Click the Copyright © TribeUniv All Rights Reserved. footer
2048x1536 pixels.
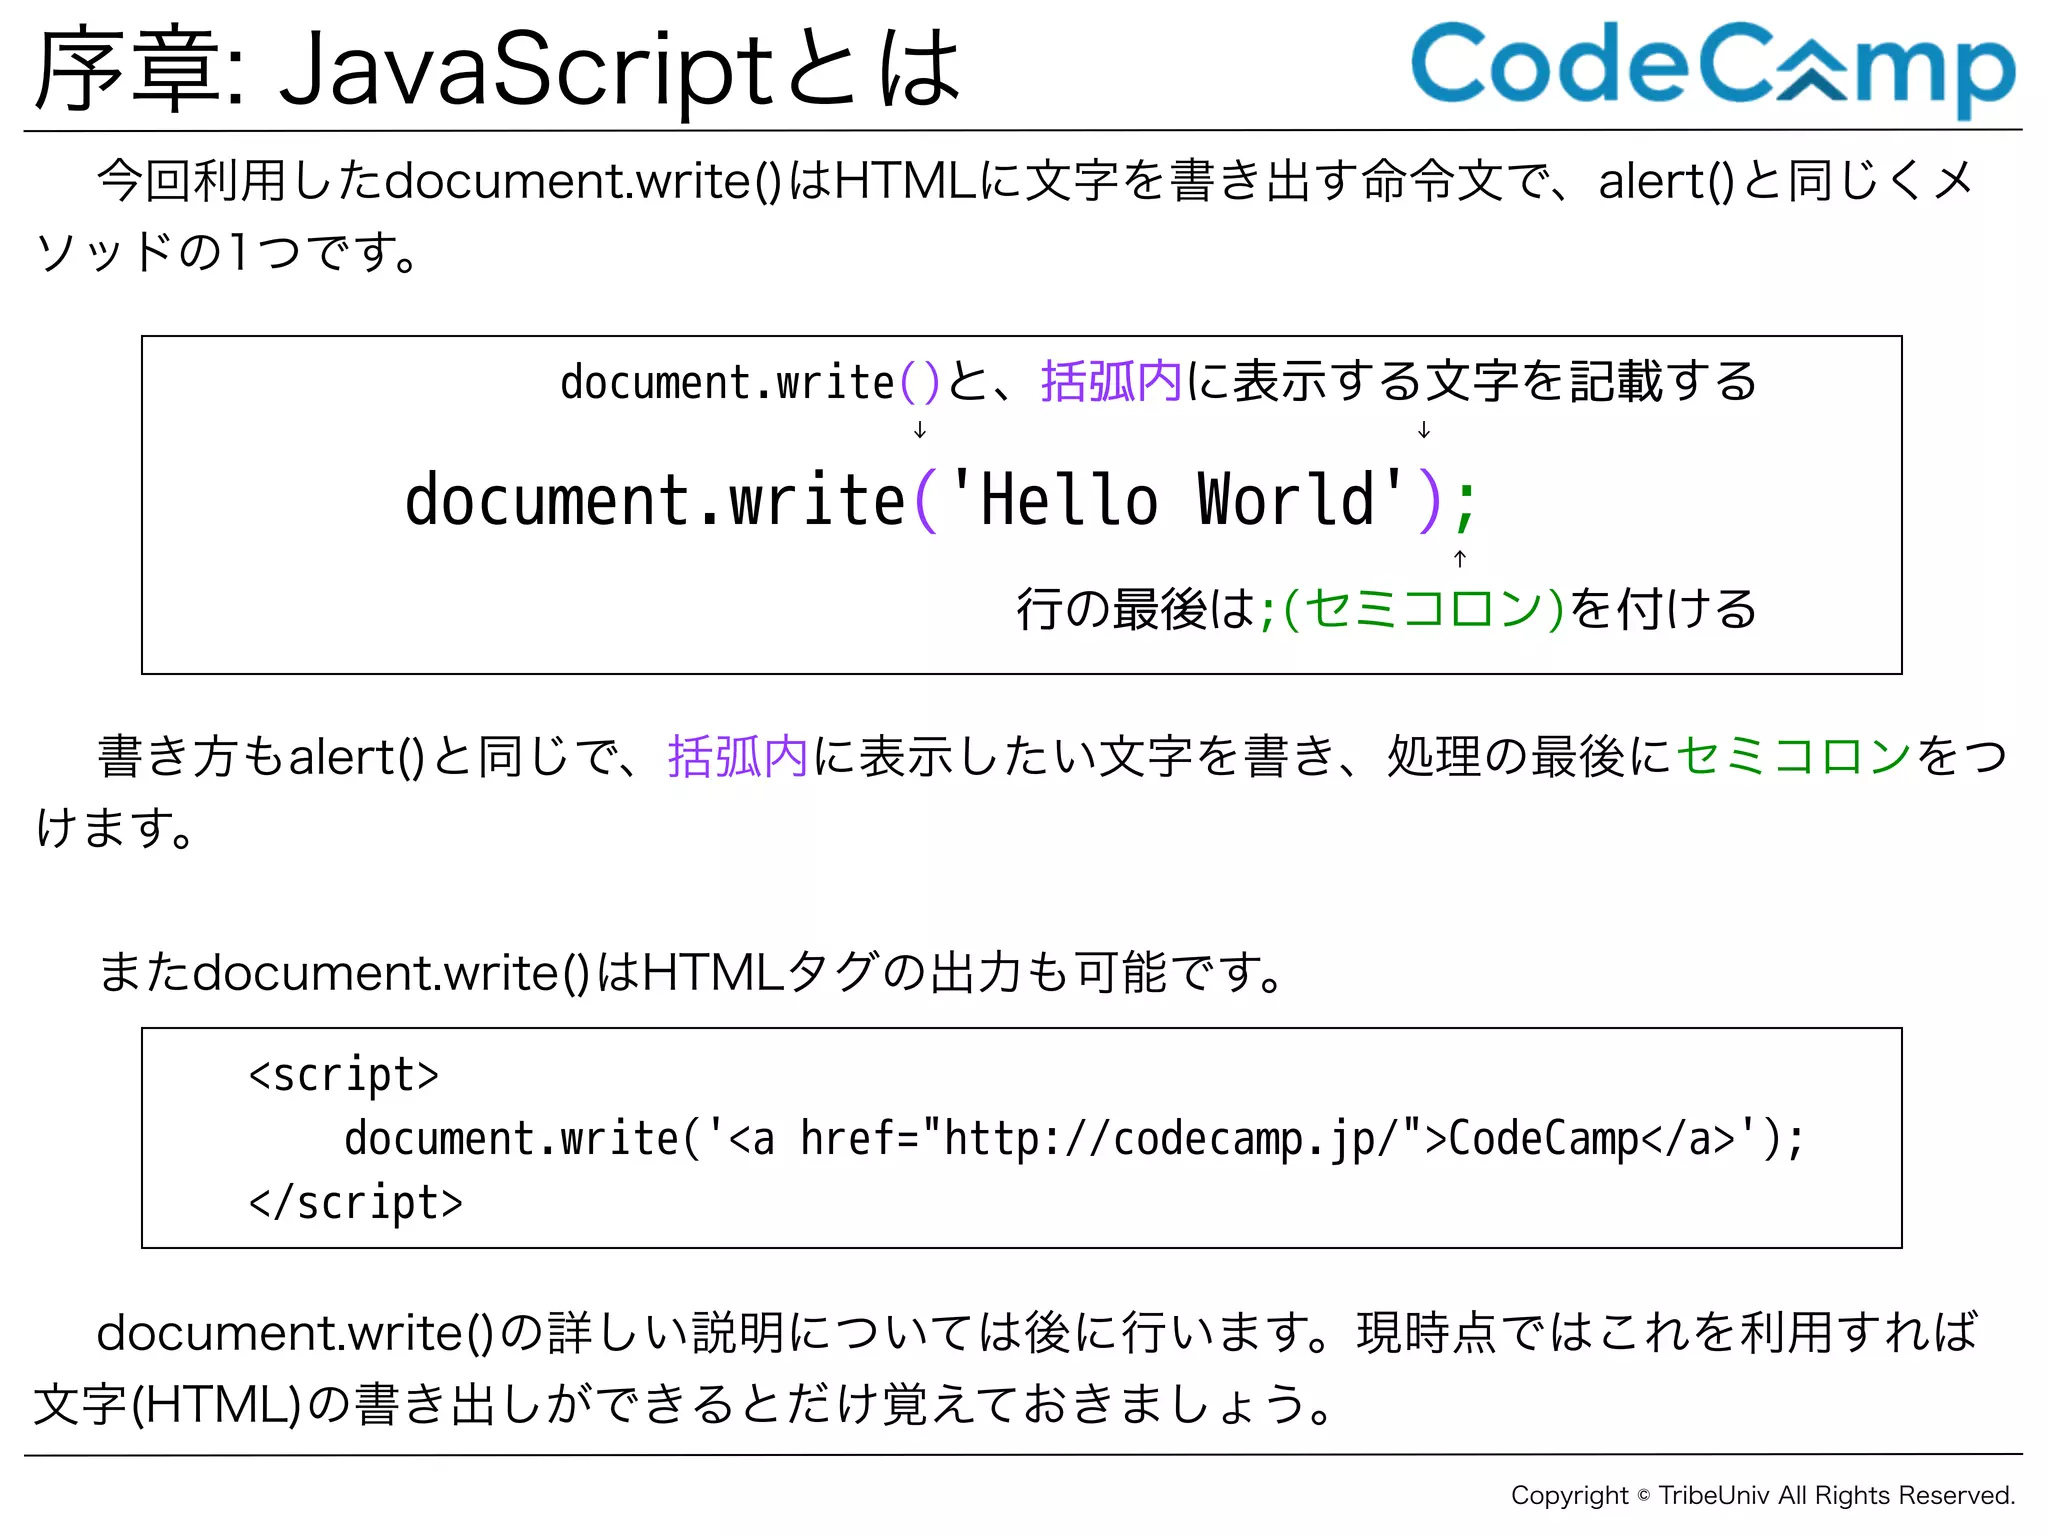click(x=1763, y=1496)
